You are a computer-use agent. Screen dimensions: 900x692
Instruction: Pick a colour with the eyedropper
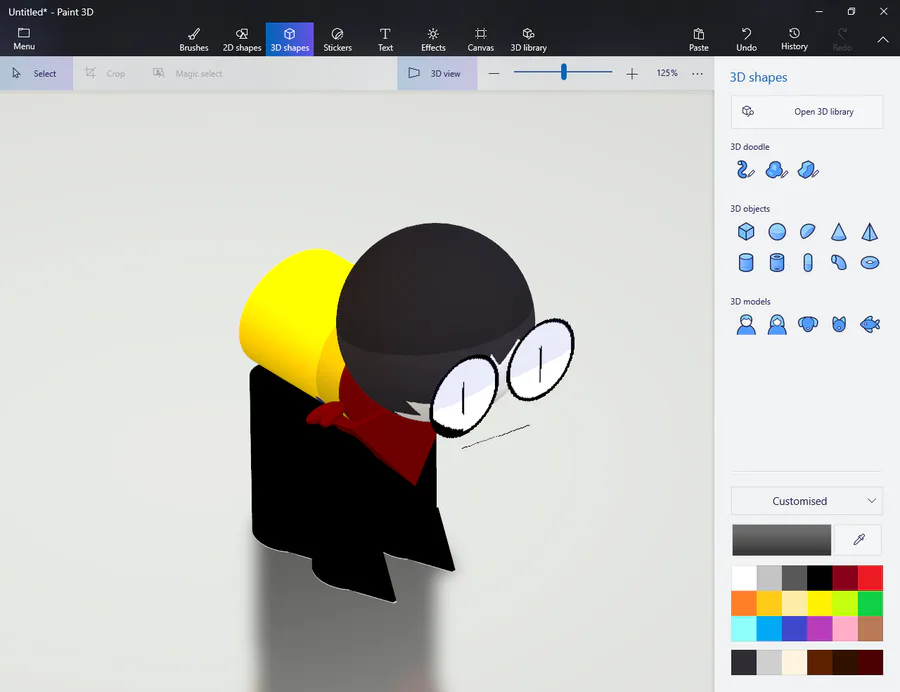click(858, 539)
